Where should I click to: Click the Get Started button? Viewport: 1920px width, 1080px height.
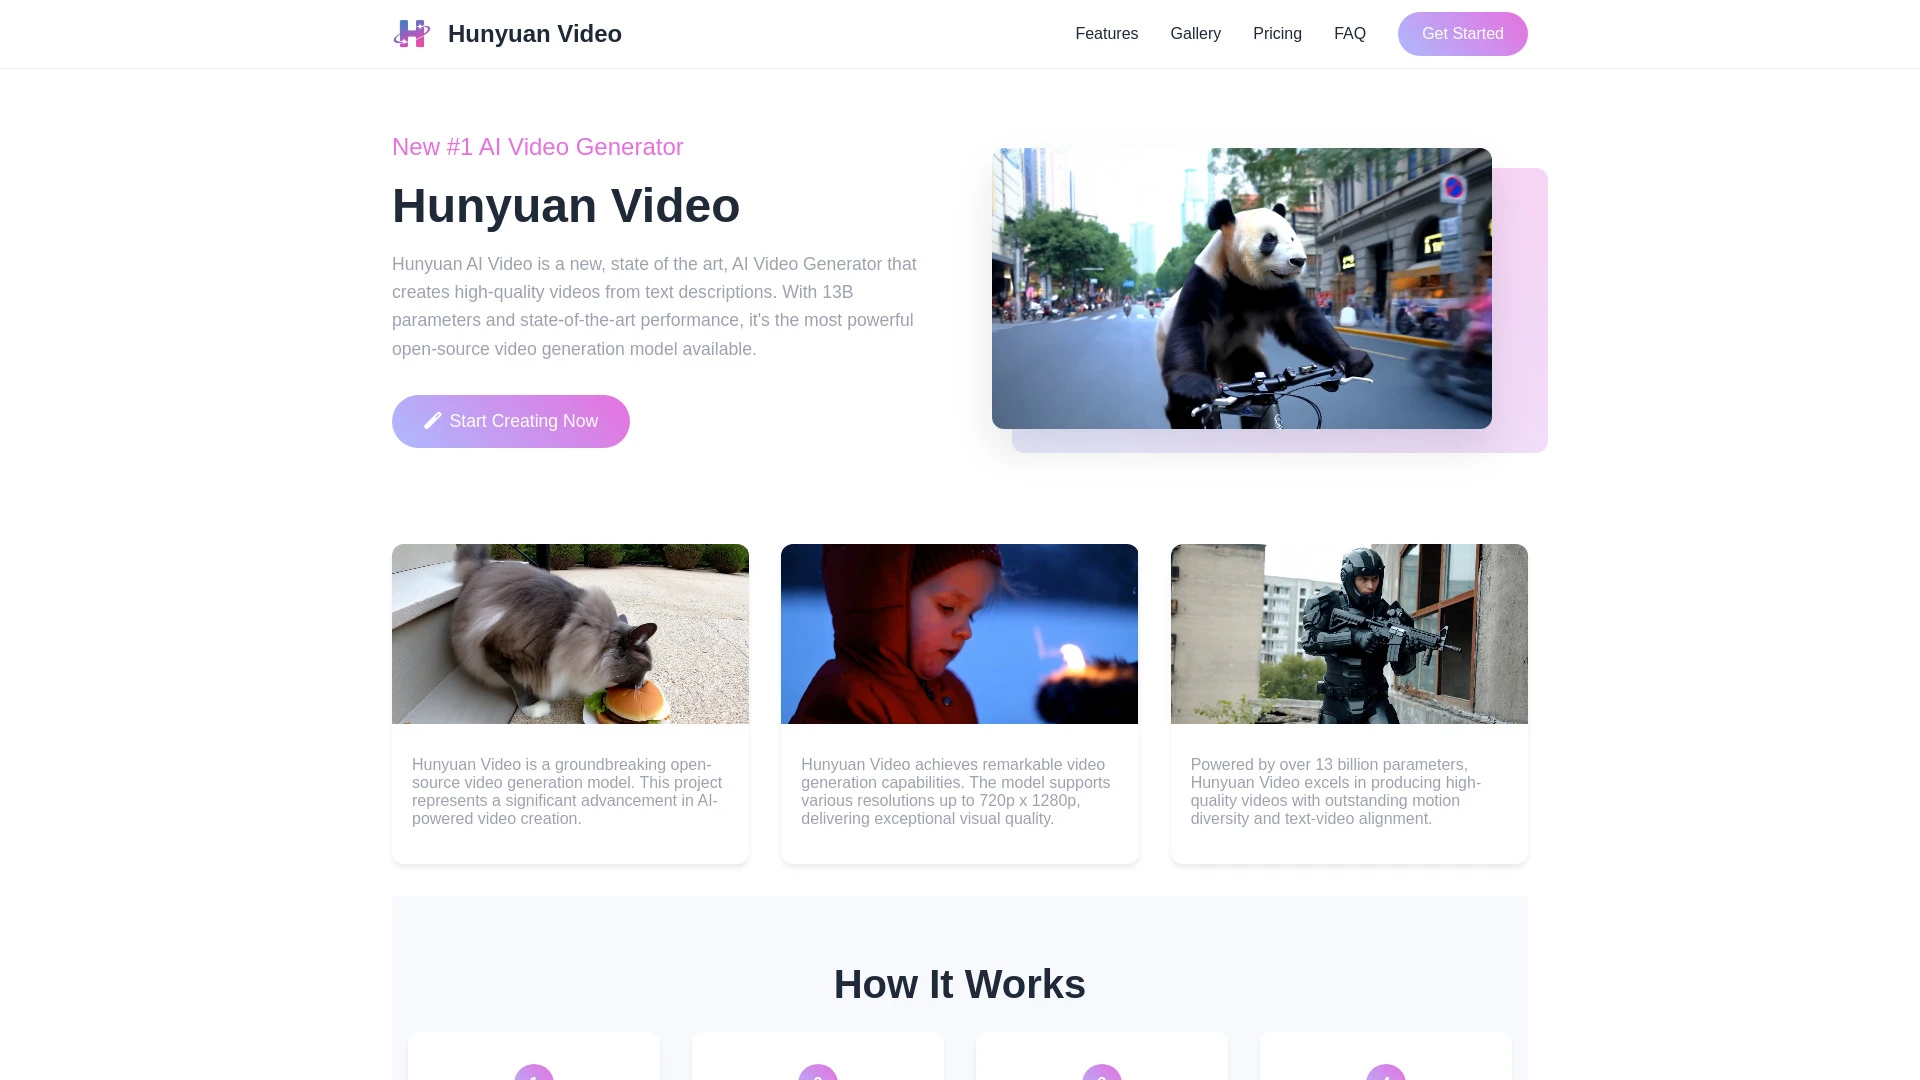1462,33
